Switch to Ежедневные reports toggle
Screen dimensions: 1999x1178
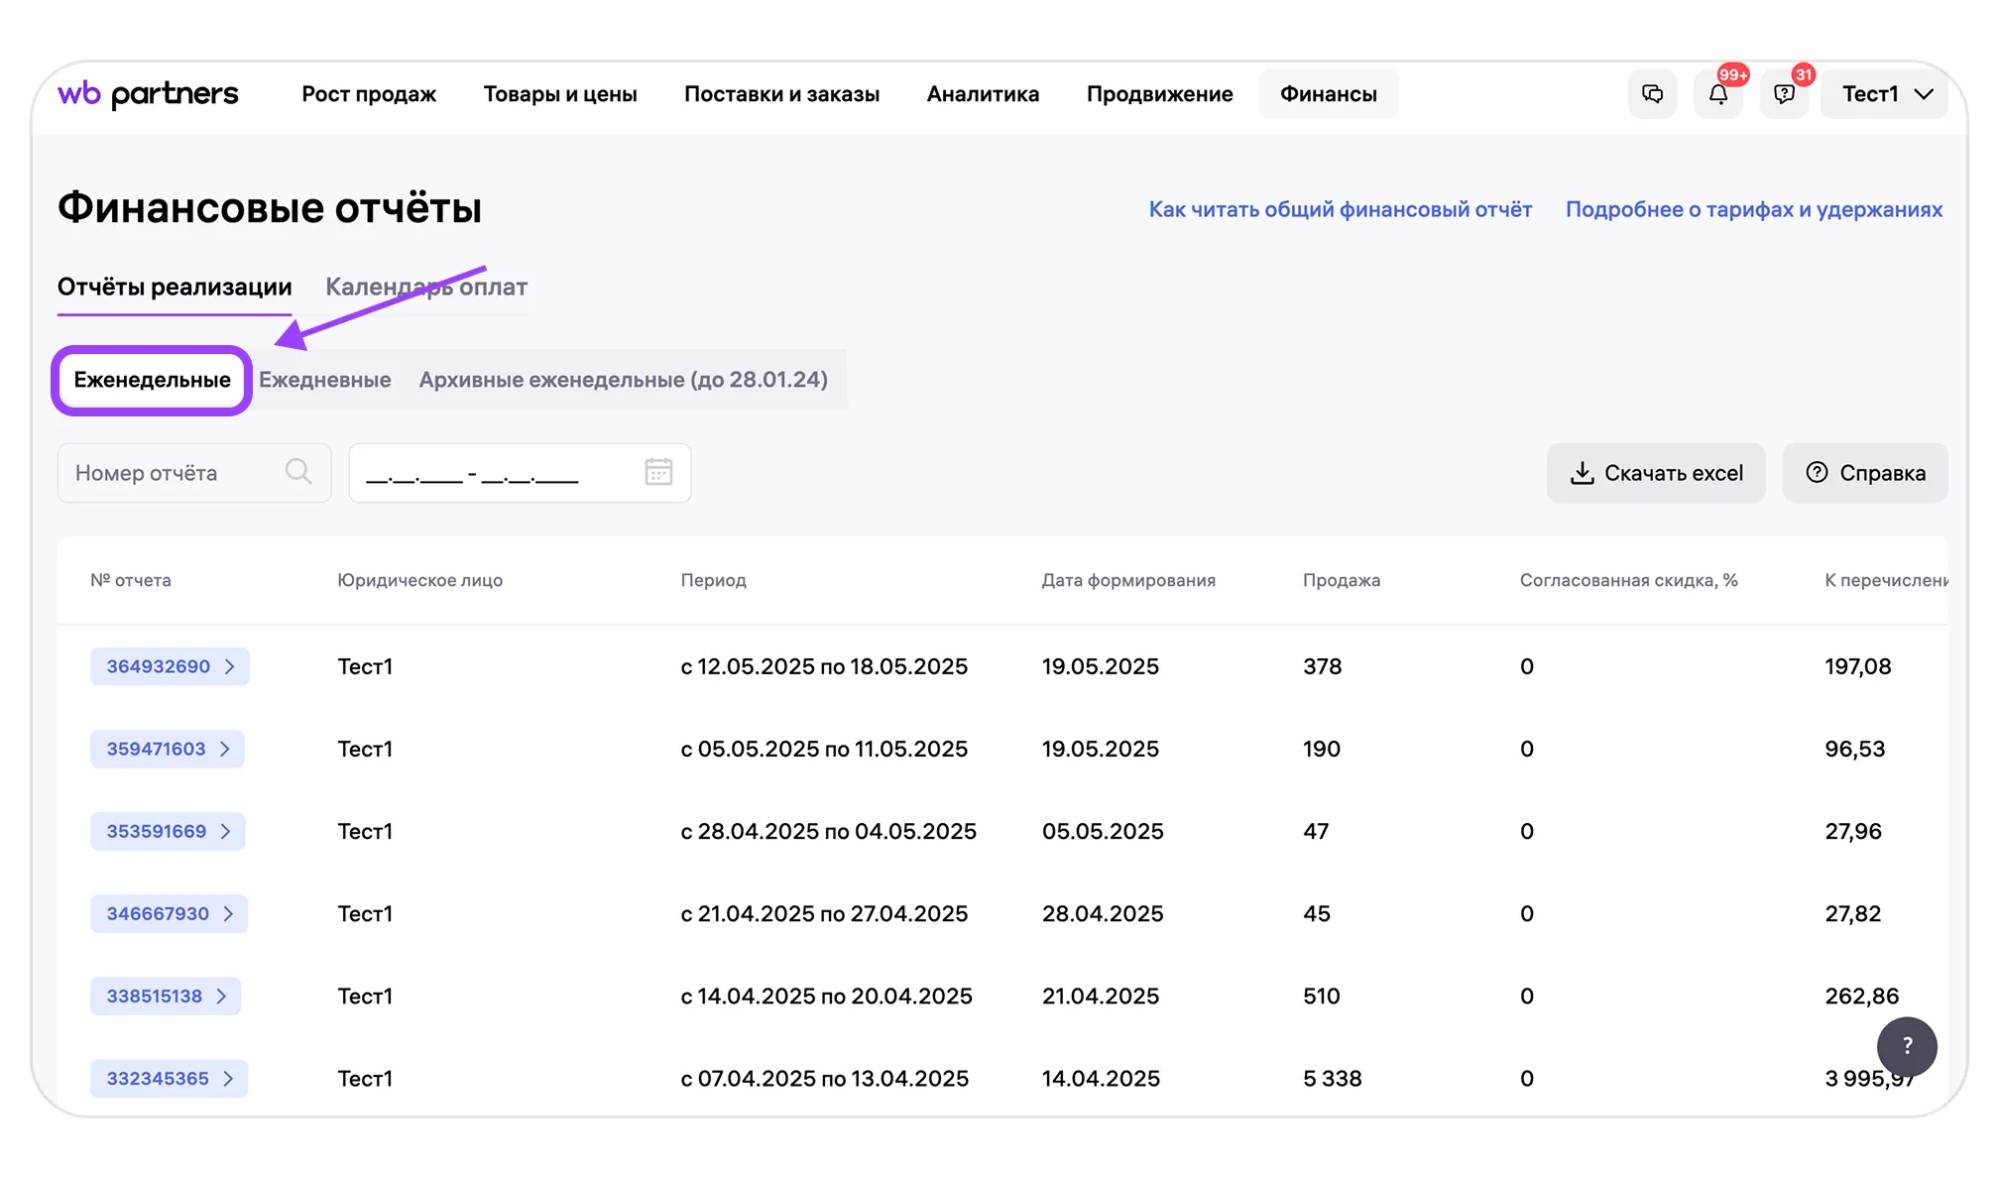coord(325,379)
